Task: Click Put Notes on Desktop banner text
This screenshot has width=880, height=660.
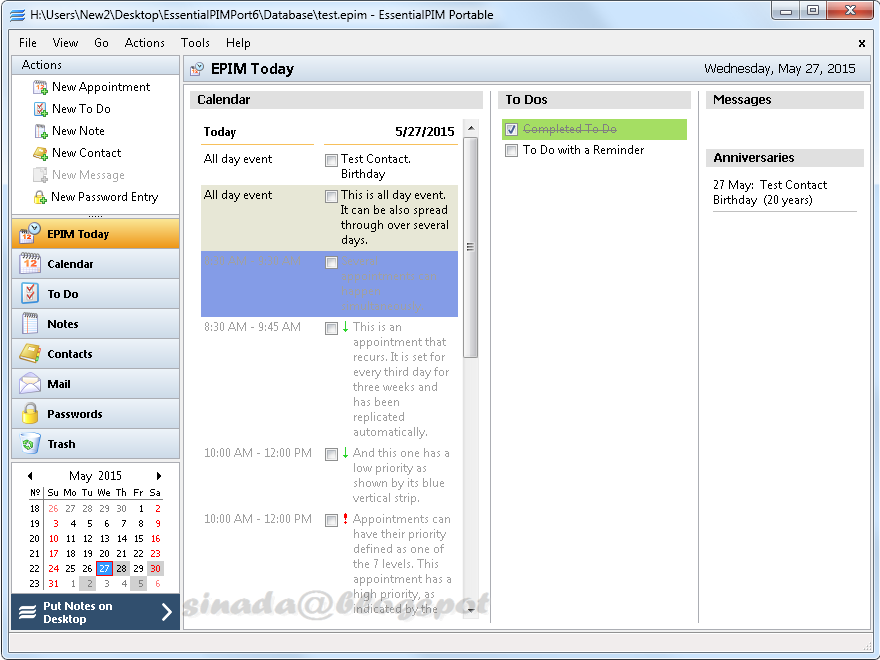Action: click(77, 612)
